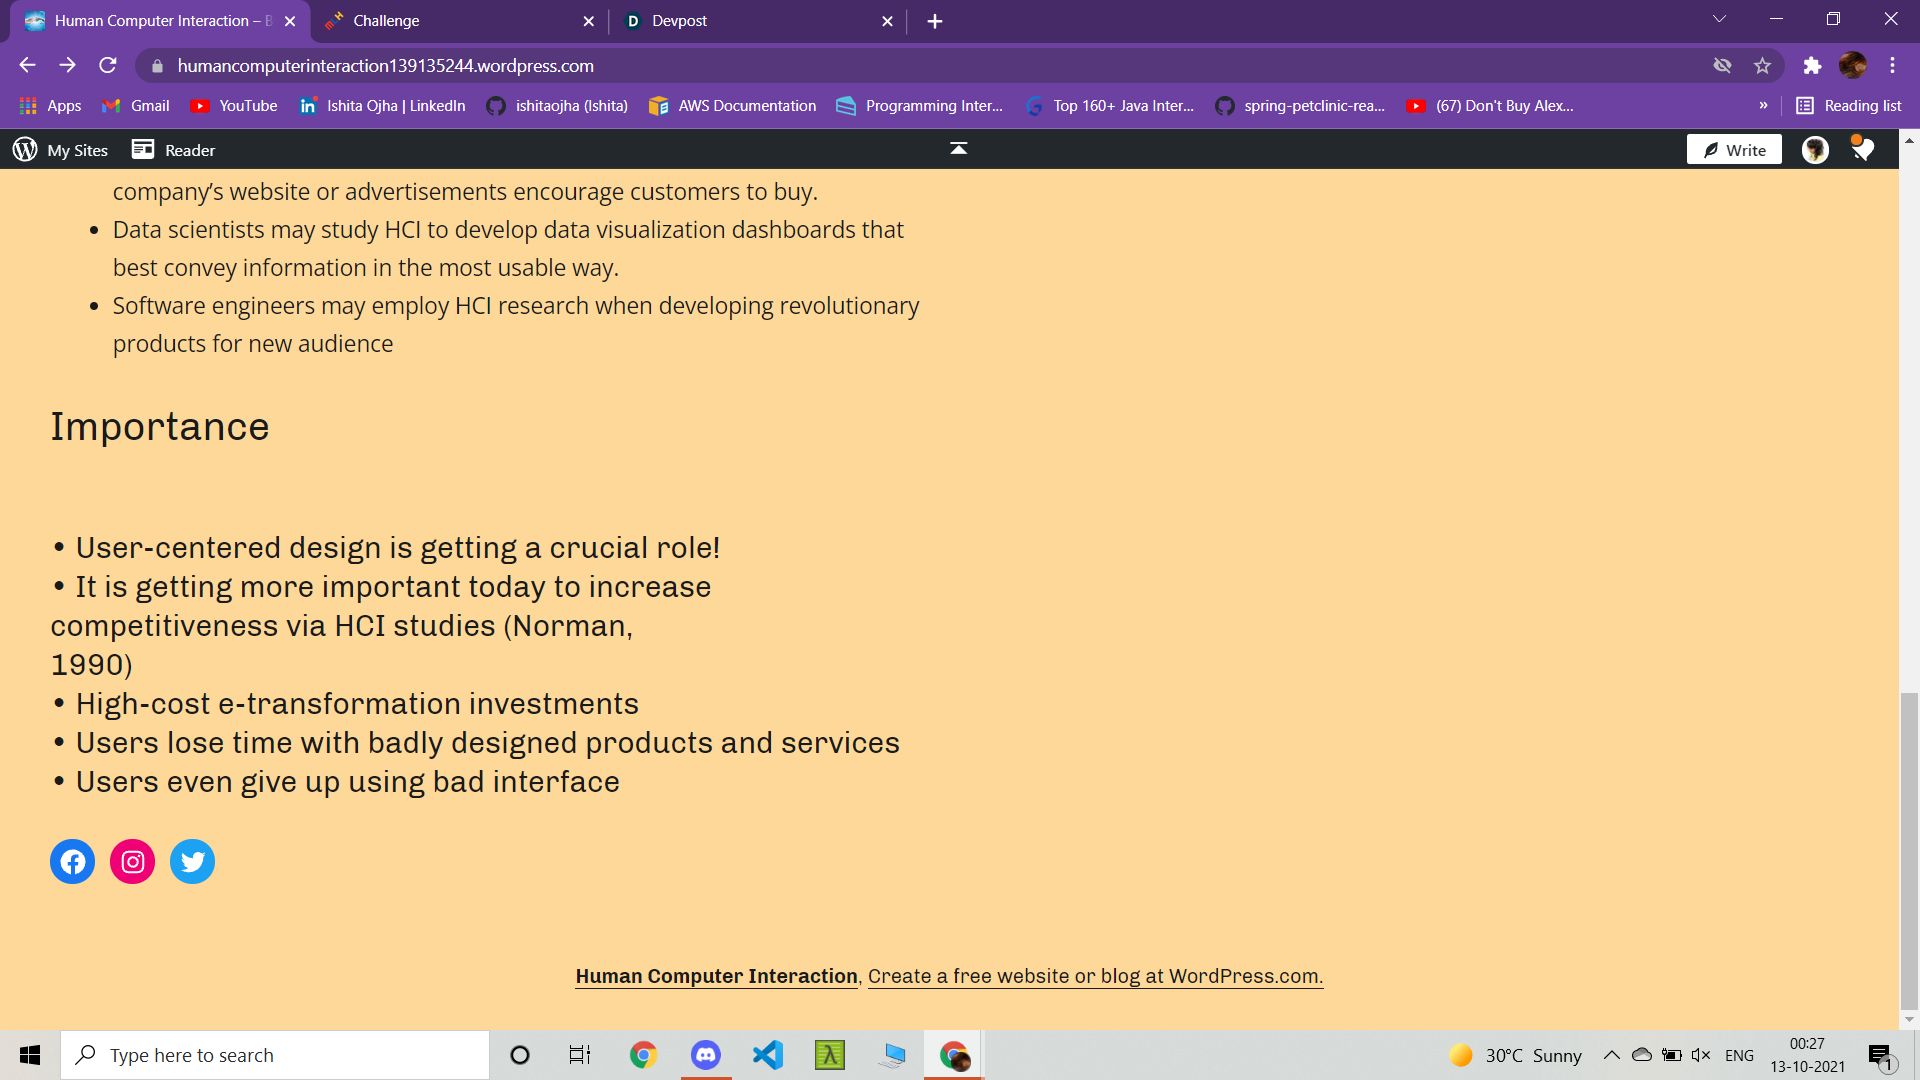Click the Write button
The height and width of the screenshot is (1080, 1920).
tap(1734, 150)
